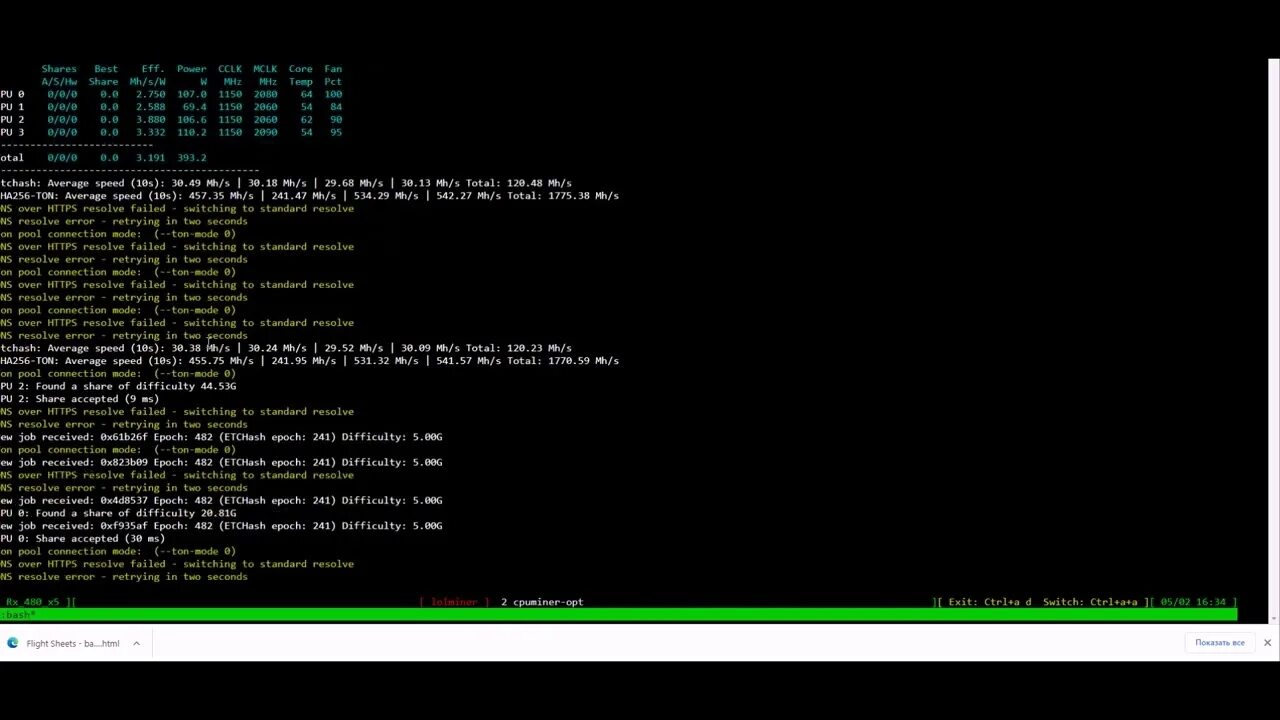Click 'Share accepted (30 ms)' line
The width and height of the screenshot is (1280, 720).
[83, 538]
